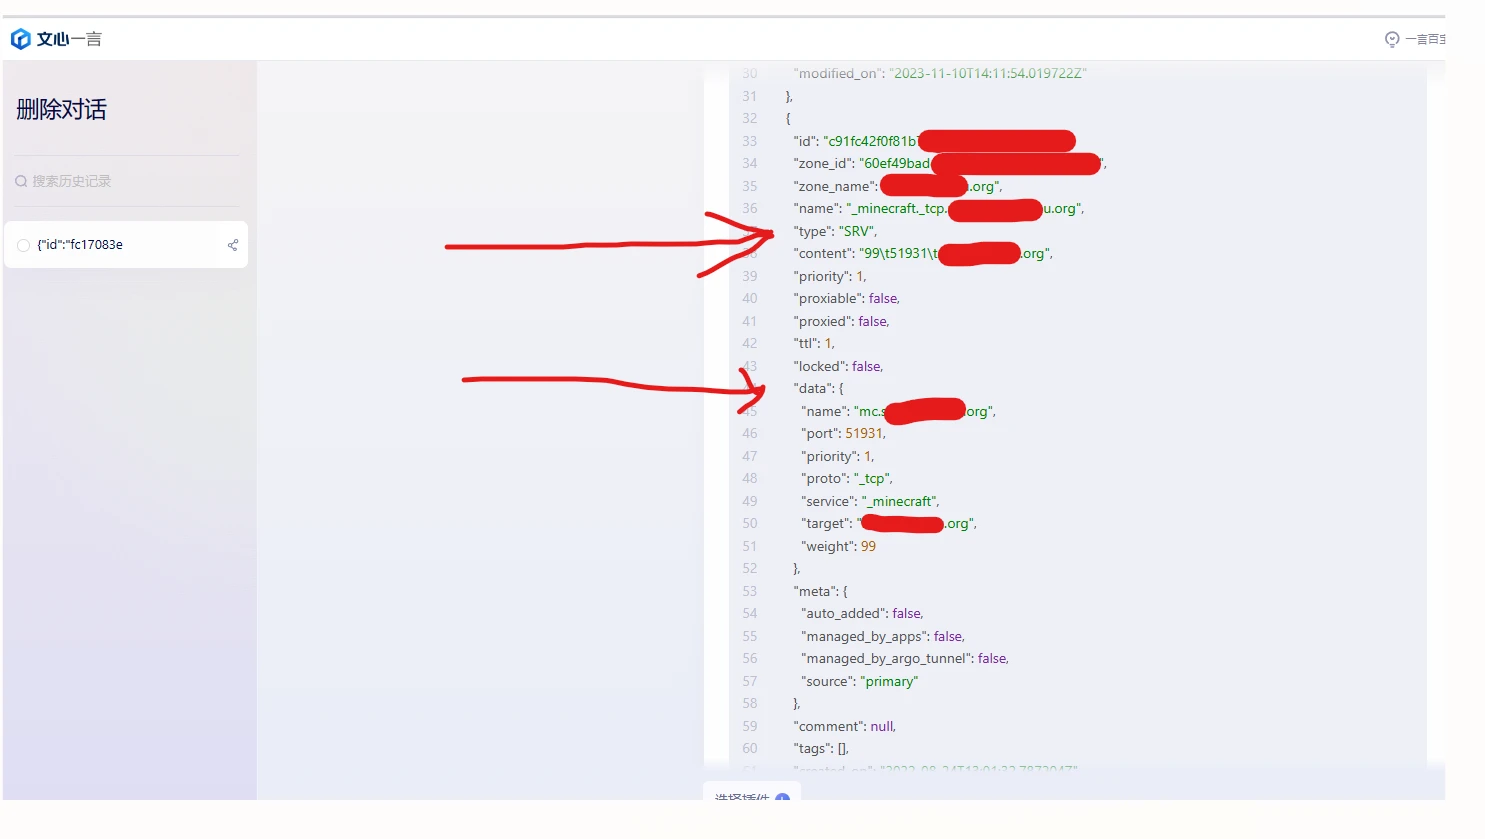Click the 文心一言 brand name text

pyautogui.click(x=69, y=39)
